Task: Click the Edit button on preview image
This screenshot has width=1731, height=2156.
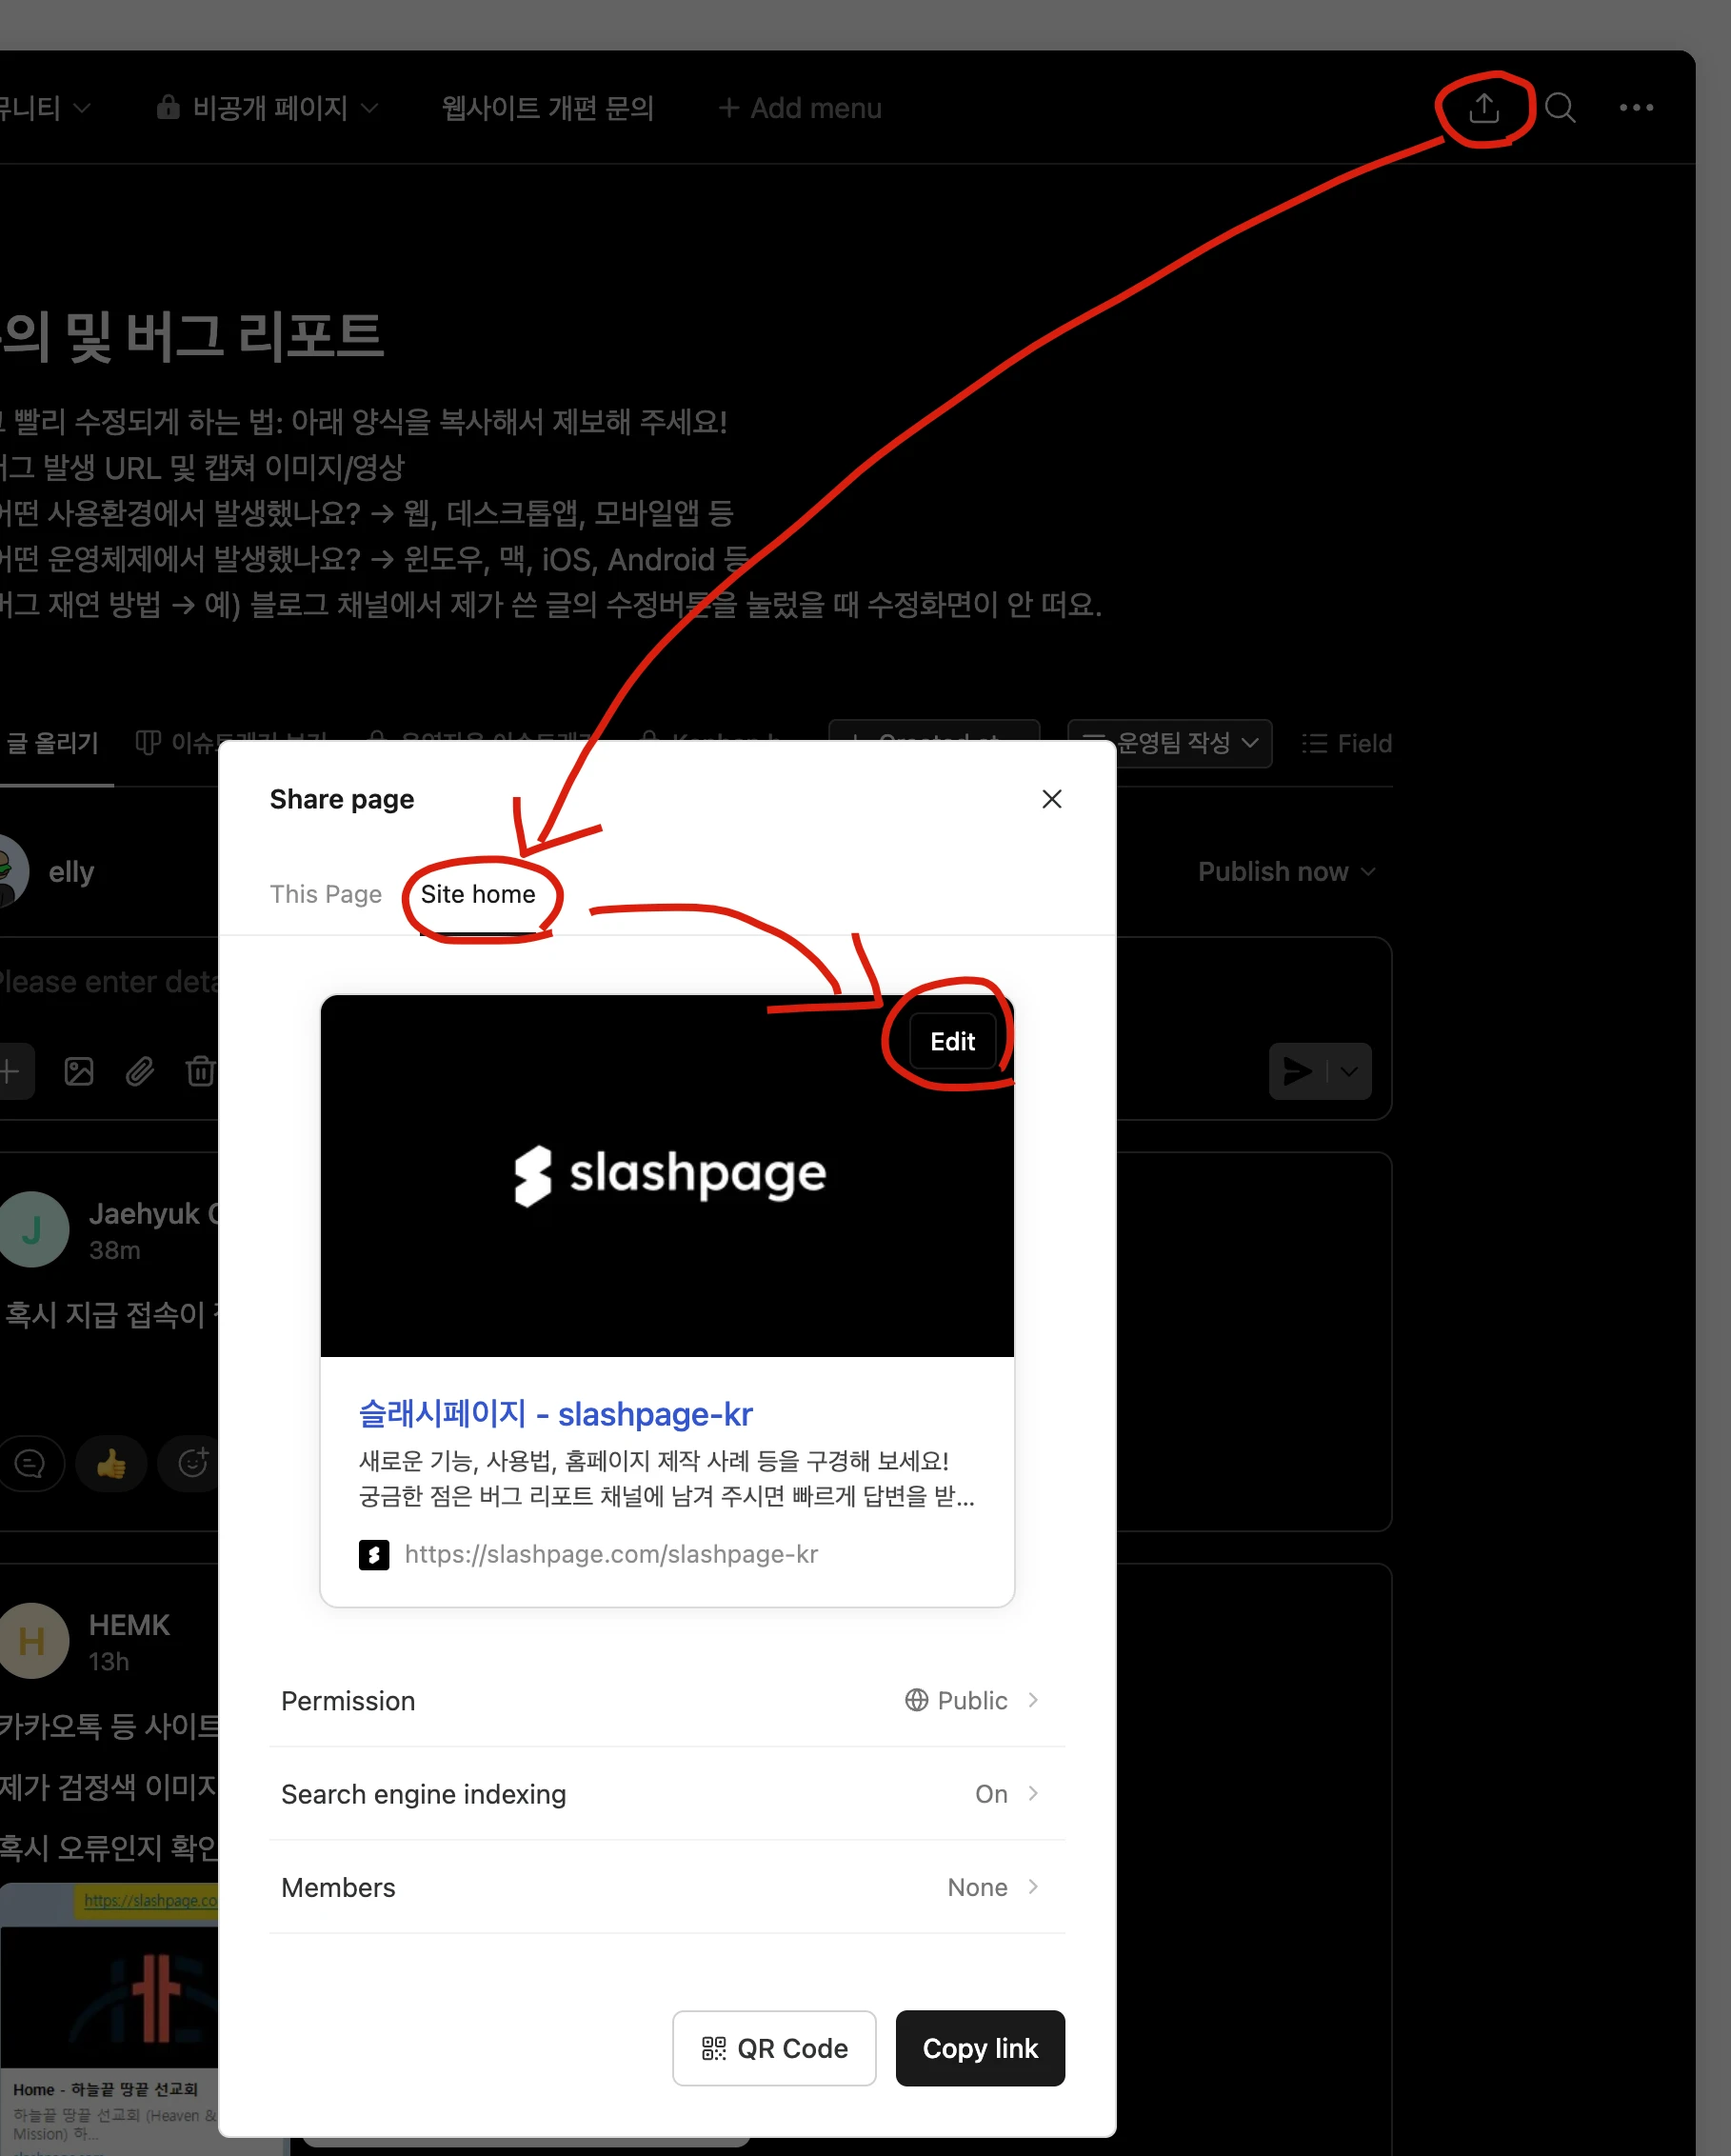Action: point(952,1041)
